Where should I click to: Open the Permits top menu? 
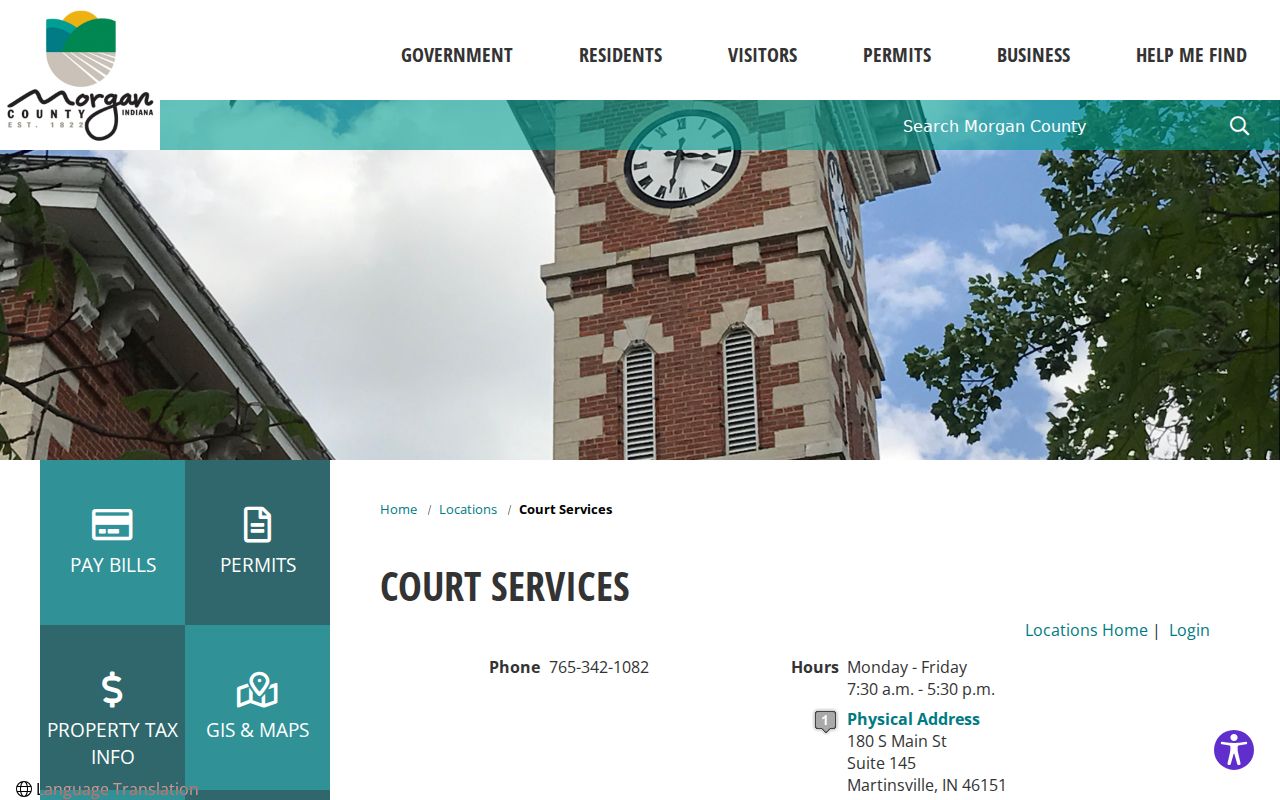[897, 56]
